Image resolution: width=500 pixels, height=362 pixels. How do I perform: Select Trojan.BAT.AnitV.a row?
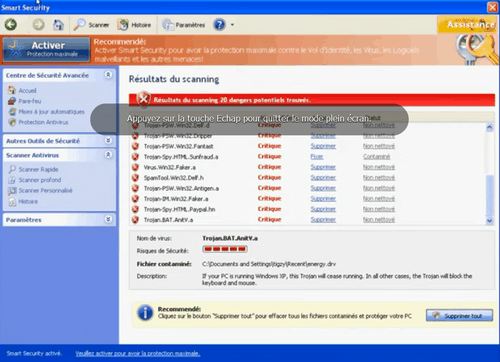coord(307,220)
